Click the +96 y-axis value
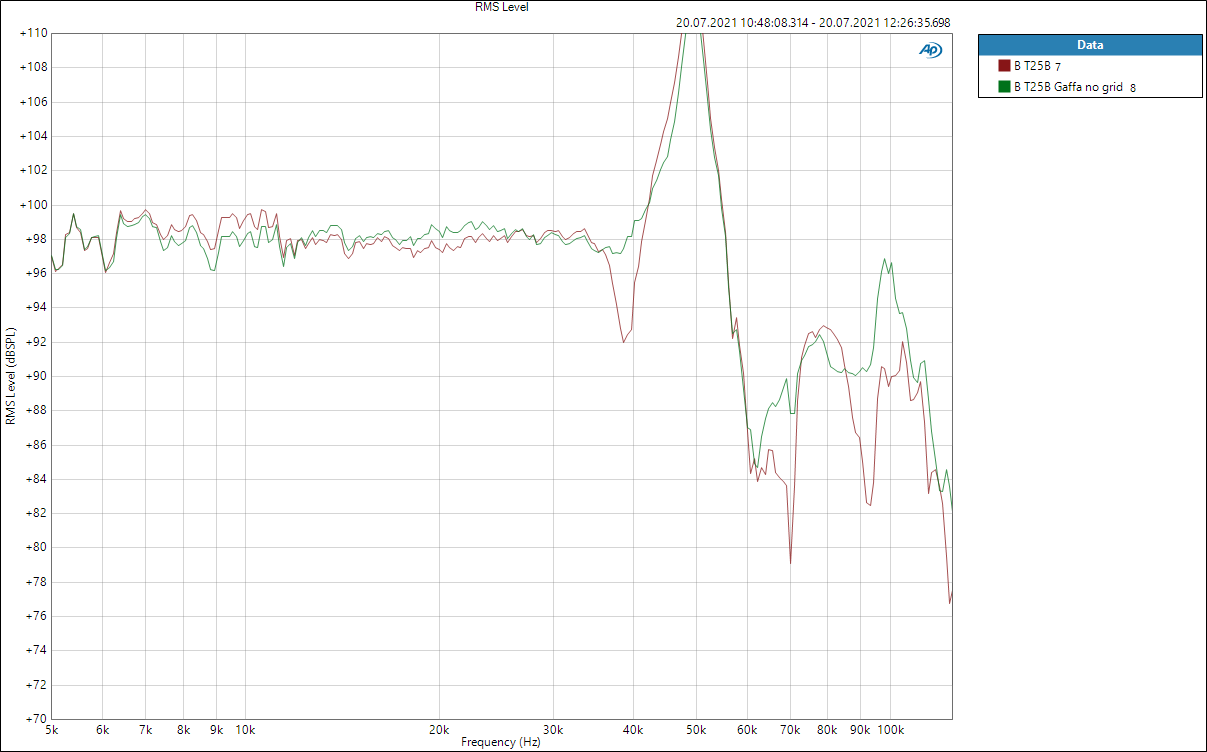This screenshot has height=752, width=1207. coord(36,273)
